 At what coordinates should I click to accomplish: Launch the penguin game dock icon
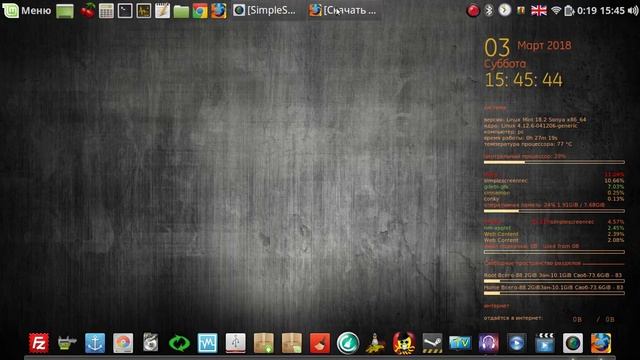376,344
